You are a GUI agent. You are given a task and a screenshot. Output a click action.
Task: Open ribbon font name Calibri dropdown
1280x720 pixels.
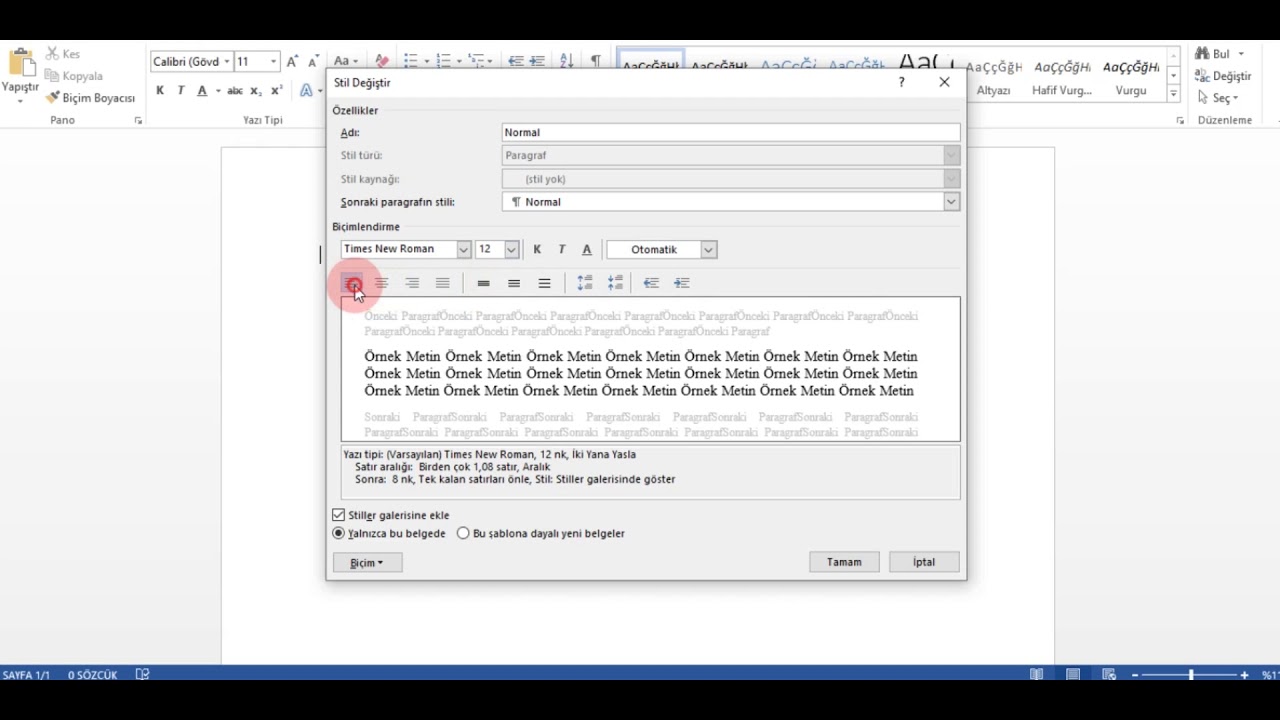tap(227, 62)
